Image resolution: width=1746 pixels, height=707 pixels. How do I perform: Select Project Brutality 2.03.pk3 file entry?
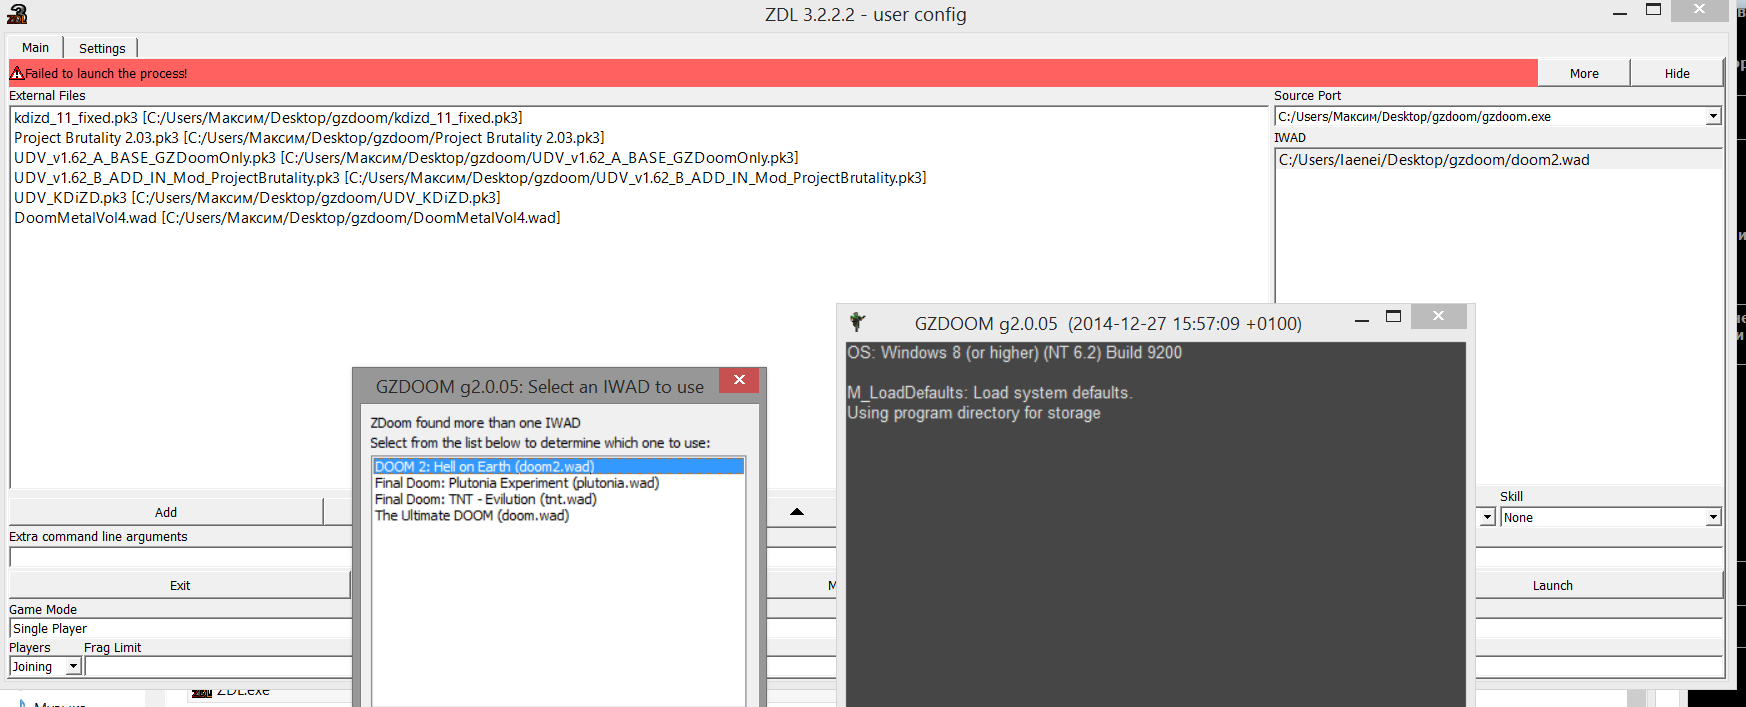tap(309, 138)
